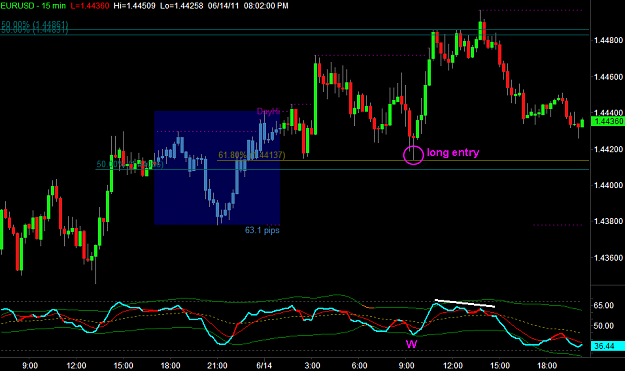The image size is (625, 371).
Task: Click the 1.43800 price axis label
Action: click(608, 221)
